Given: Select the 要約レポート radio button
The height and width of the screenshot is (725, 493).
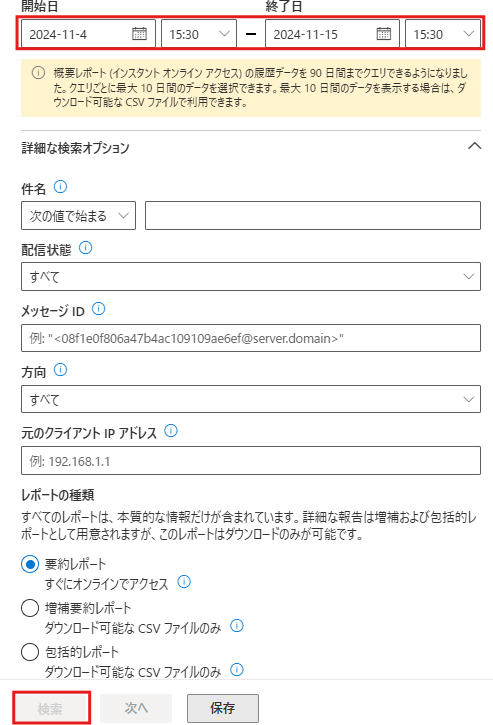Looking at the screenshot, I should 30,564.
